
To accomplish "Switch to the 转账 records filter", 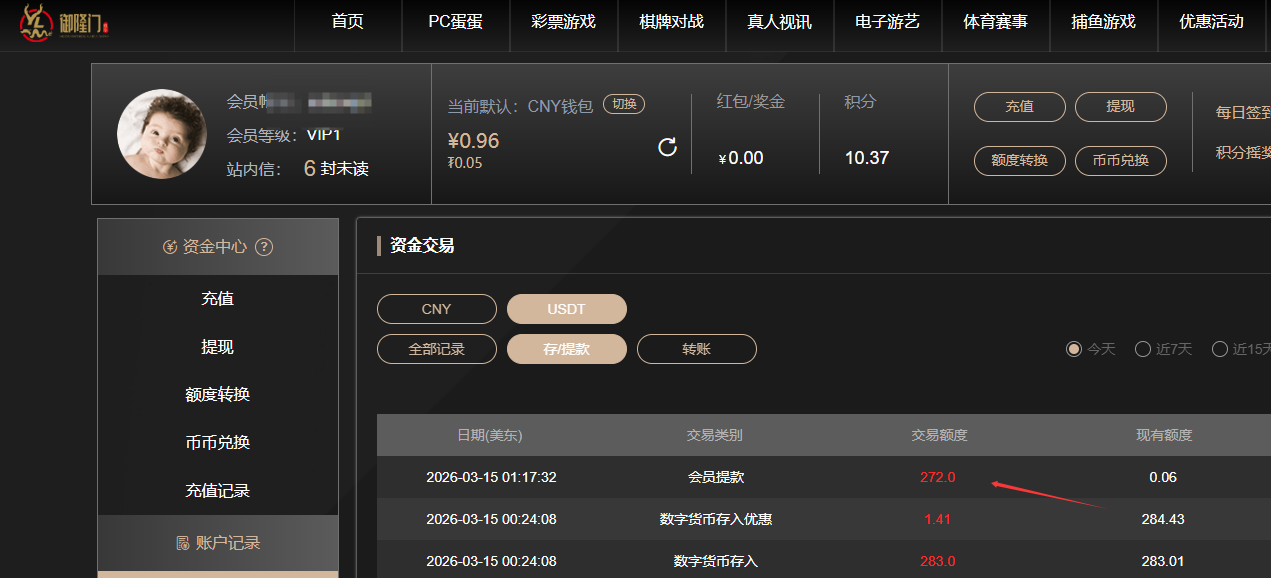I will 696,349.
